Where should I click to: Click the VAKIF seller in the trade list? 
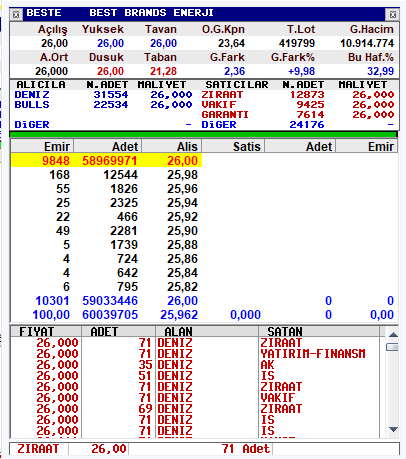277,398
